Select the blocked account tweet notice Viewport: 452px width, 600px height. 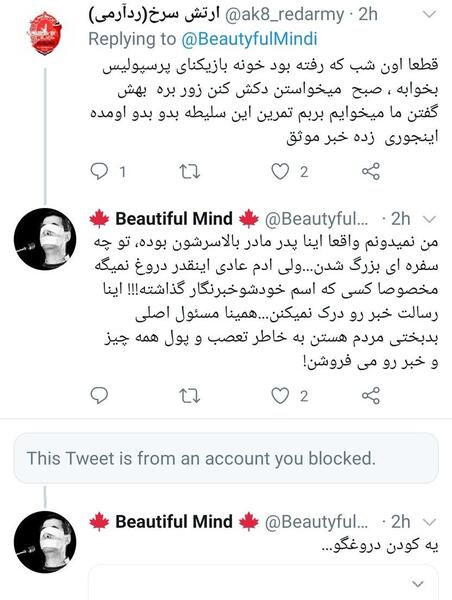point(226,458)
